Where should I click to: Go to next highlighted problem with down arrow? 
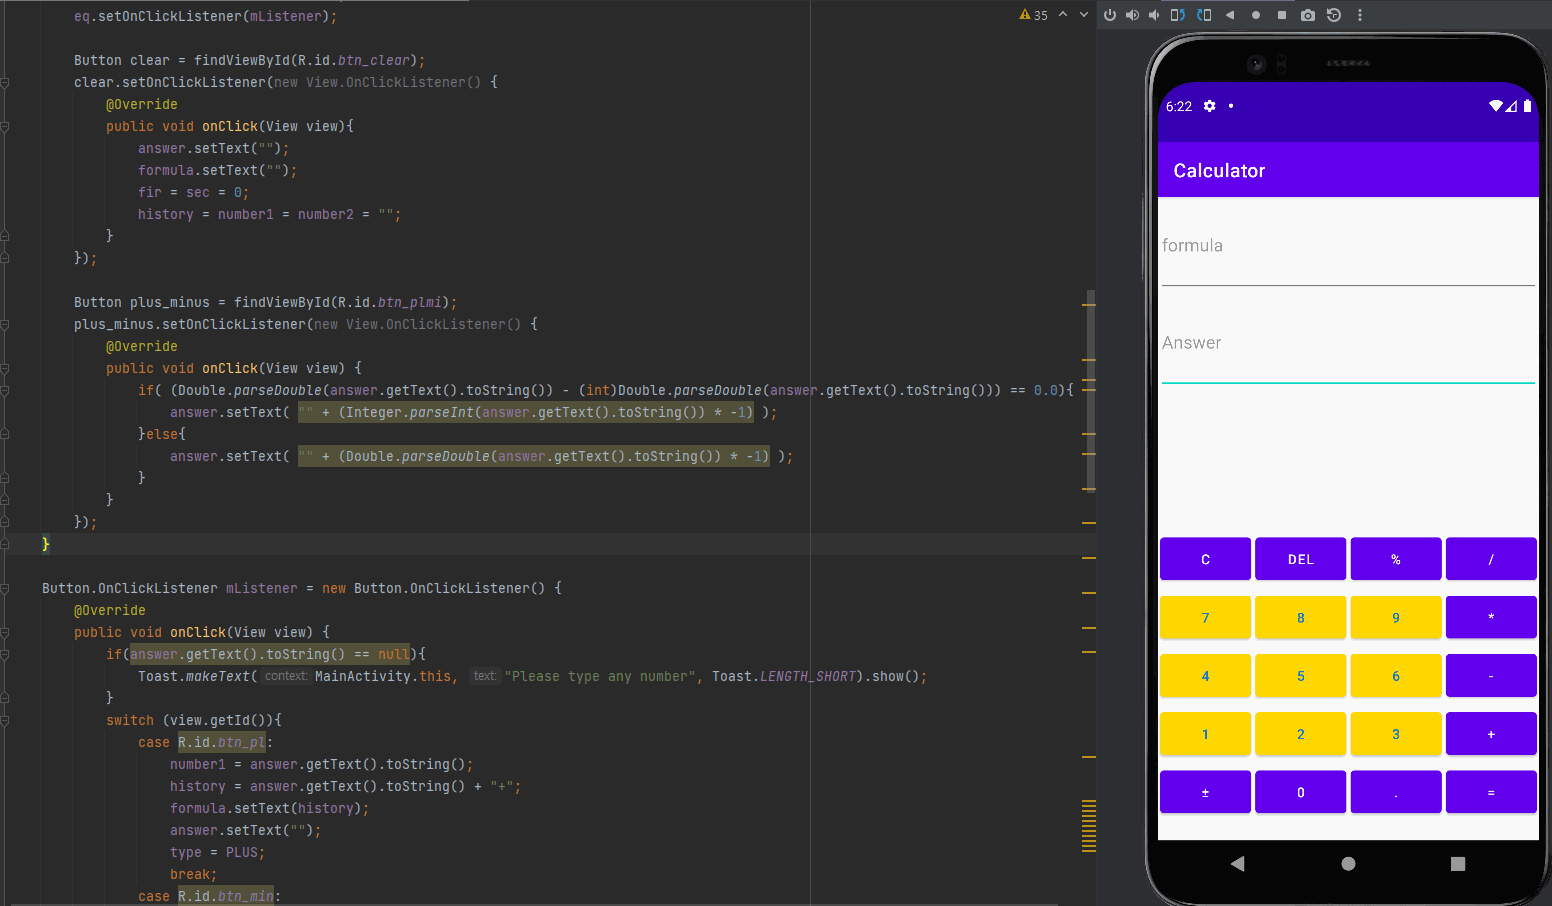[x=1084, y=15]
